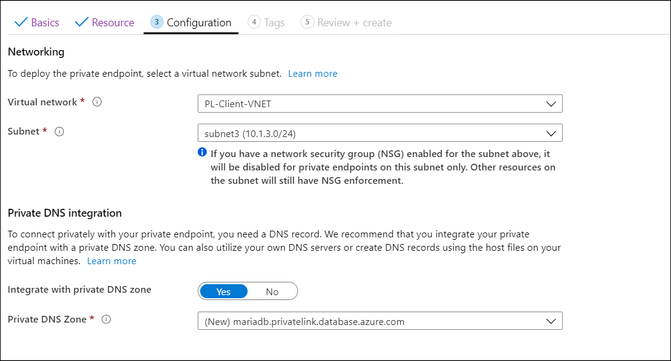The height and width of the screenshot is (361, 671).
Task: Expand the Subnet dropdown showing subnet3
Action: [380, 133]
